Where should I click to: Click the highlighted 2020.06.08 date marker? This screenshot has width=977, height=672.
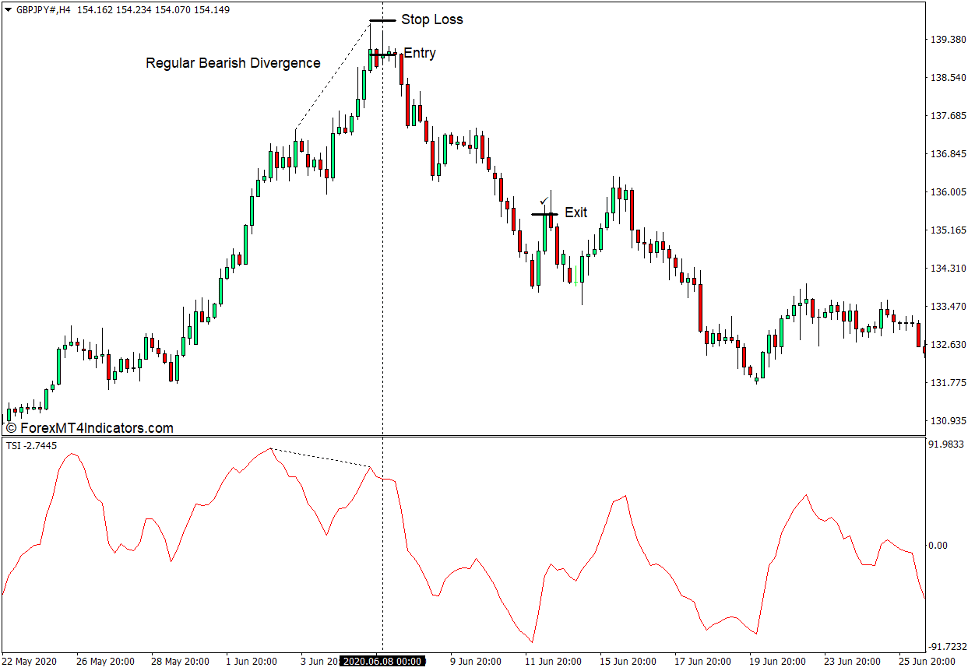383,660
